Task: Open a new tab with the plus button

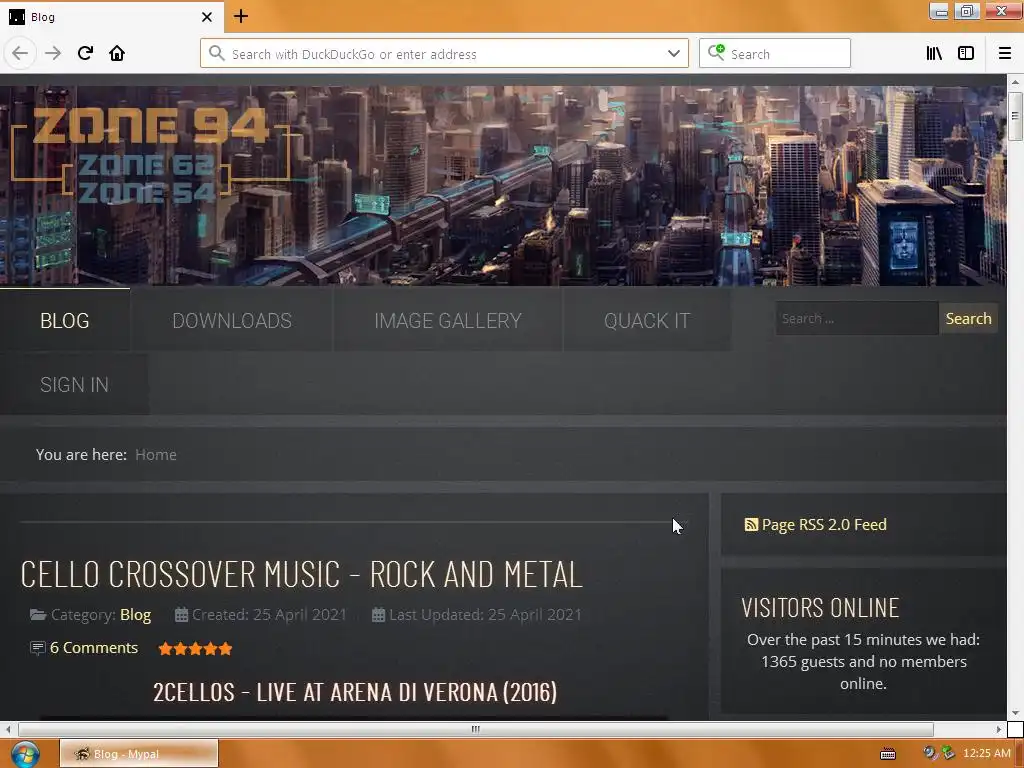Action: pos(241,16)
